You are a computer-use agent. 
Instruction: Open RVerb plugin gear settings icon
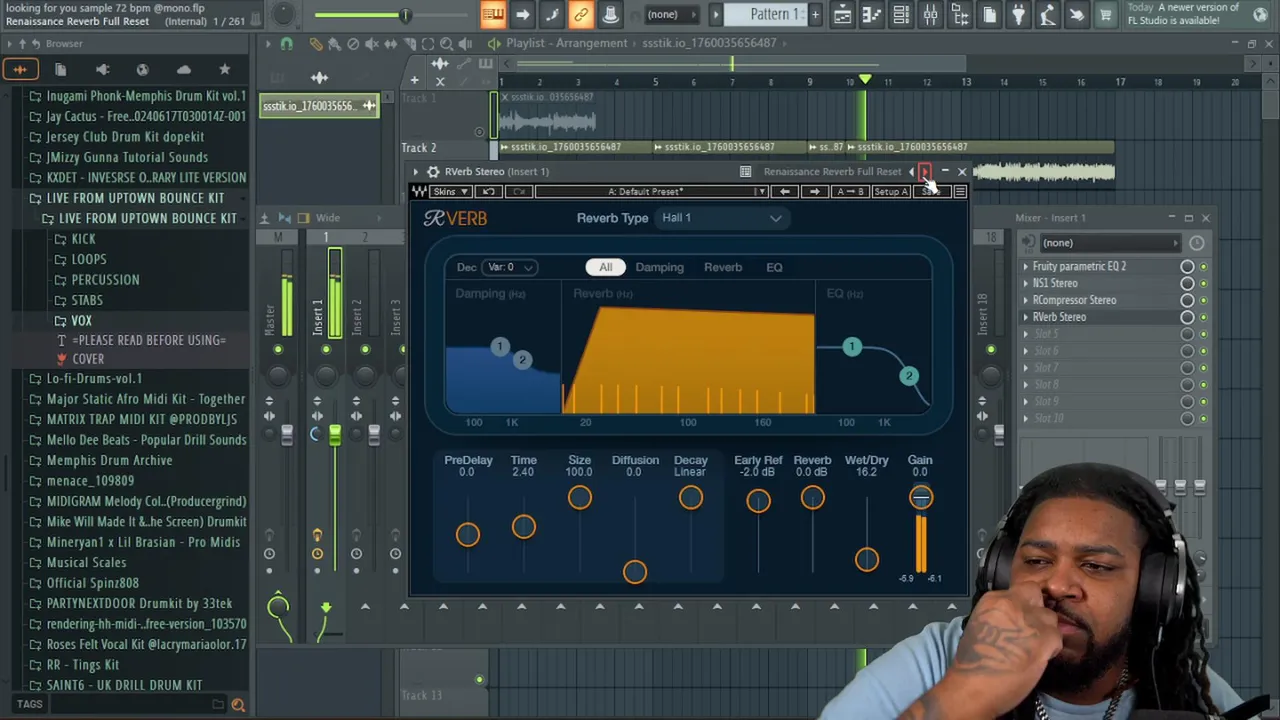click(432, 172)
